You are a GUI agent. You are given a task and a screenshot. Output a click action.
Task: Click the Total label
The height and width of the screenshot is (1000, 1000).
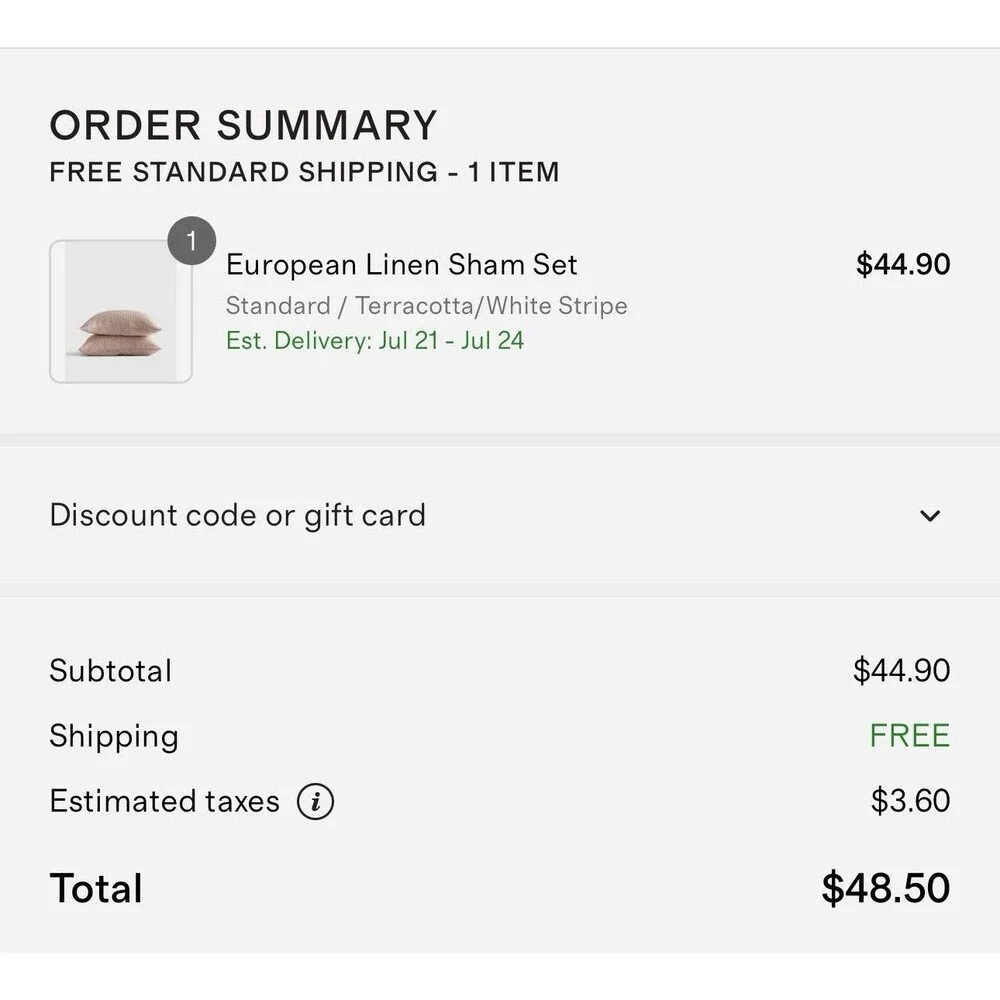[x=96, y=888]
